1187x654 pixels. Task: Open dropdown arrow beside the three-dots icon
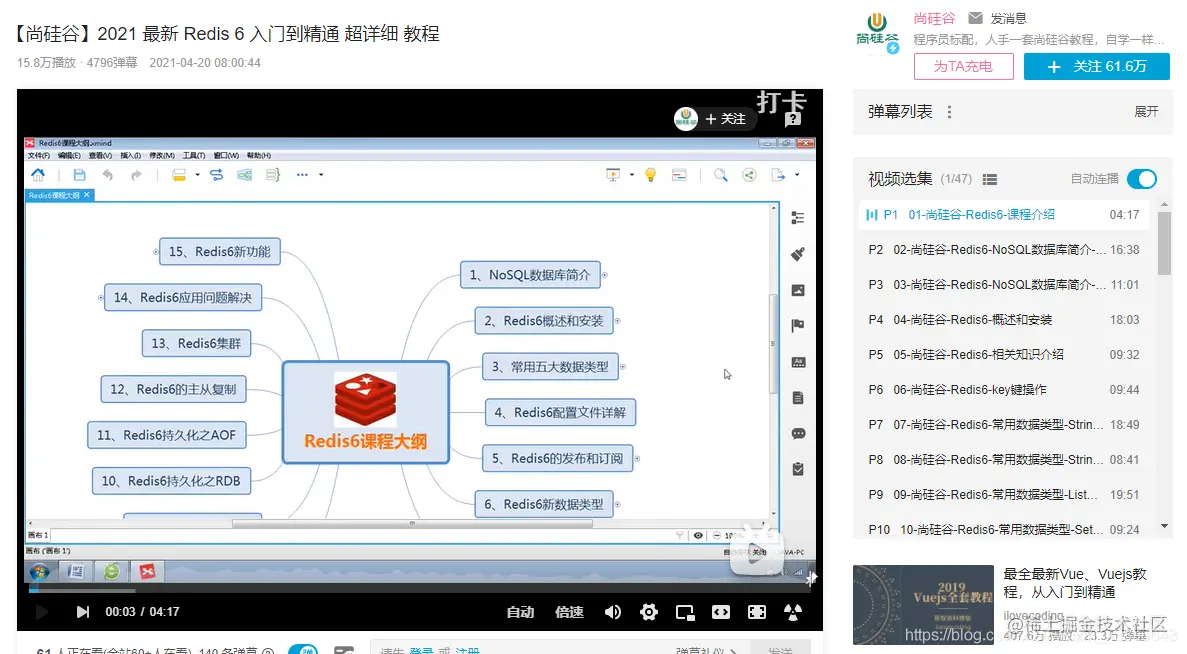(x=321, y=175)
